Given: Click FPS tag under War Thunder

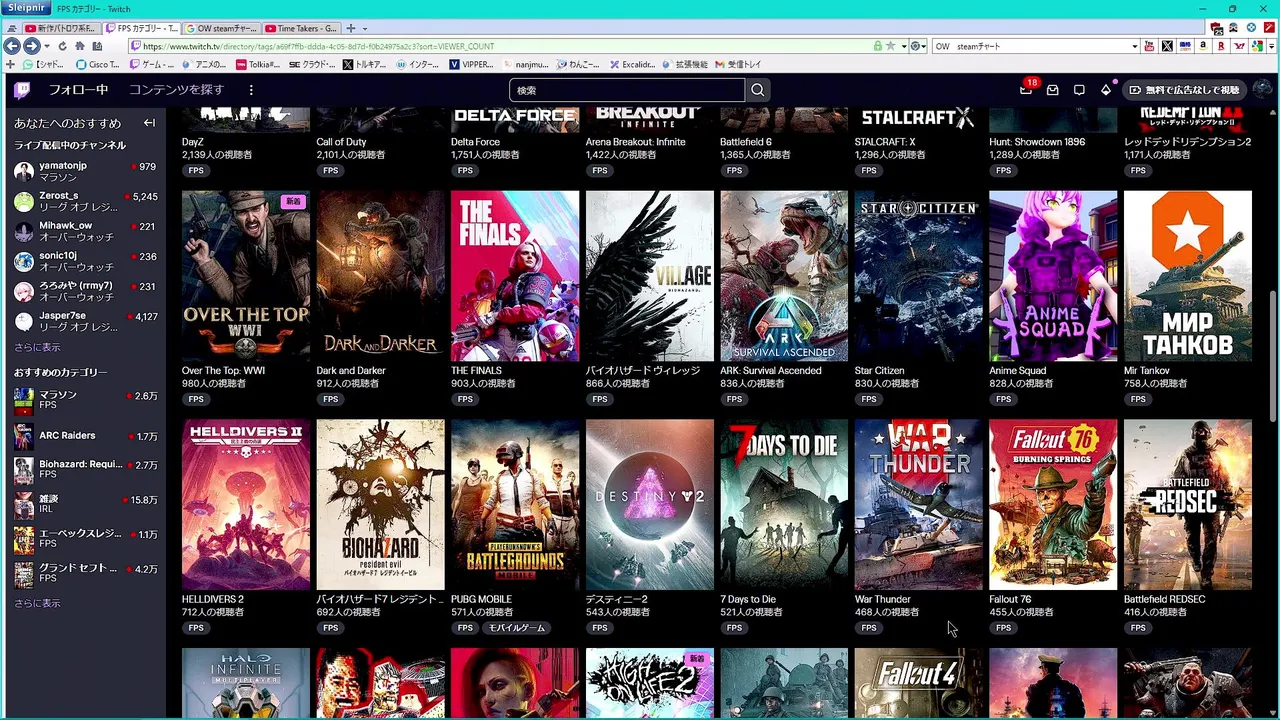Looking at the screenshot, I should click(869, 628).
